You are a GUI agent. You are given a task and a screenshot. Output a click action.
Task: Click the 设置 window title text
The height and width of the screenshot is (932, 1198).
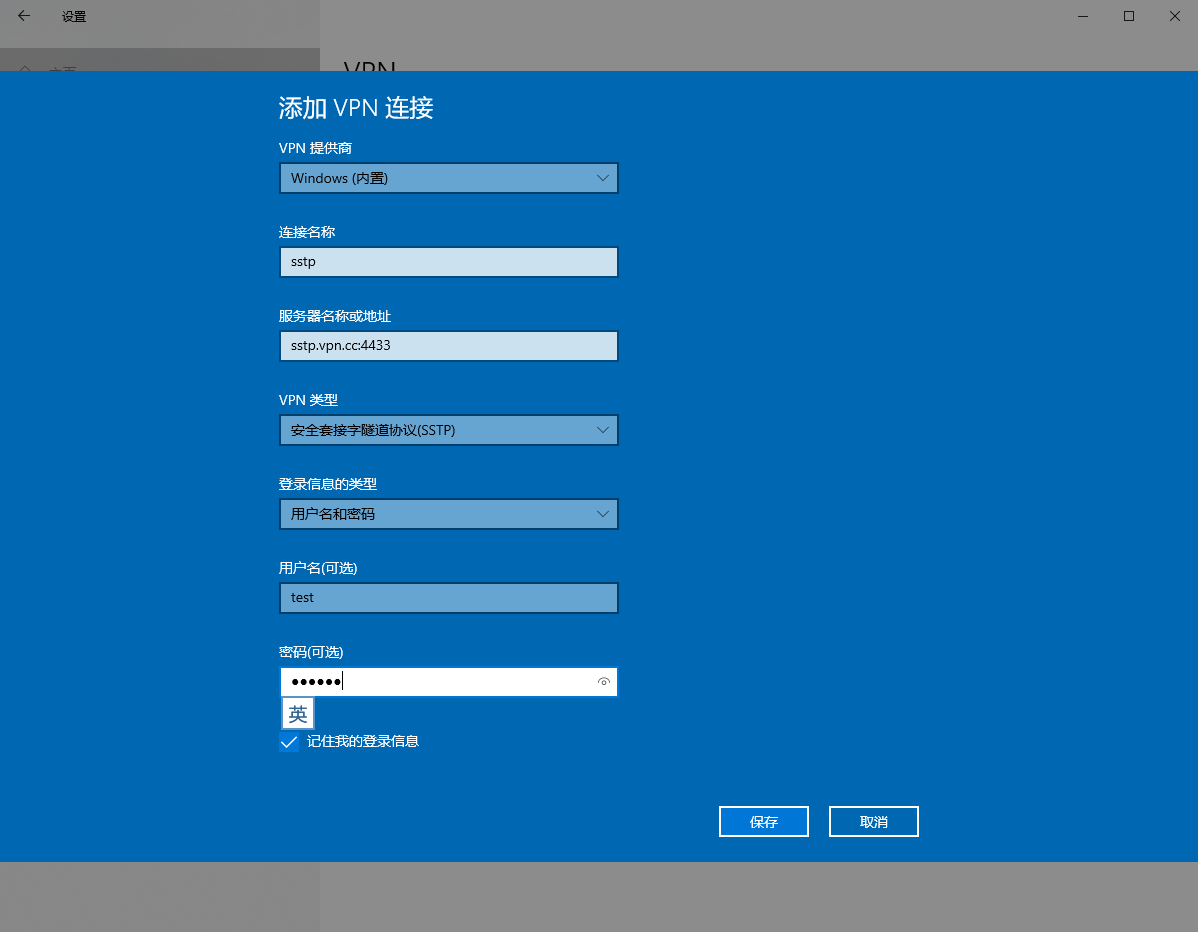74,17
